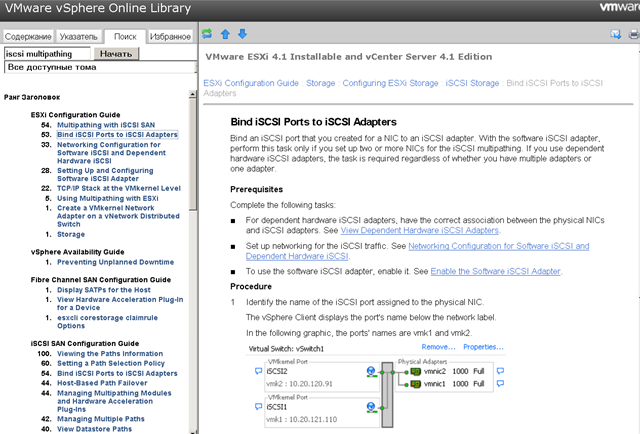
Task: Click the iSCSI SAN Configuration Guide heading
Action: [x=85, y=343]
